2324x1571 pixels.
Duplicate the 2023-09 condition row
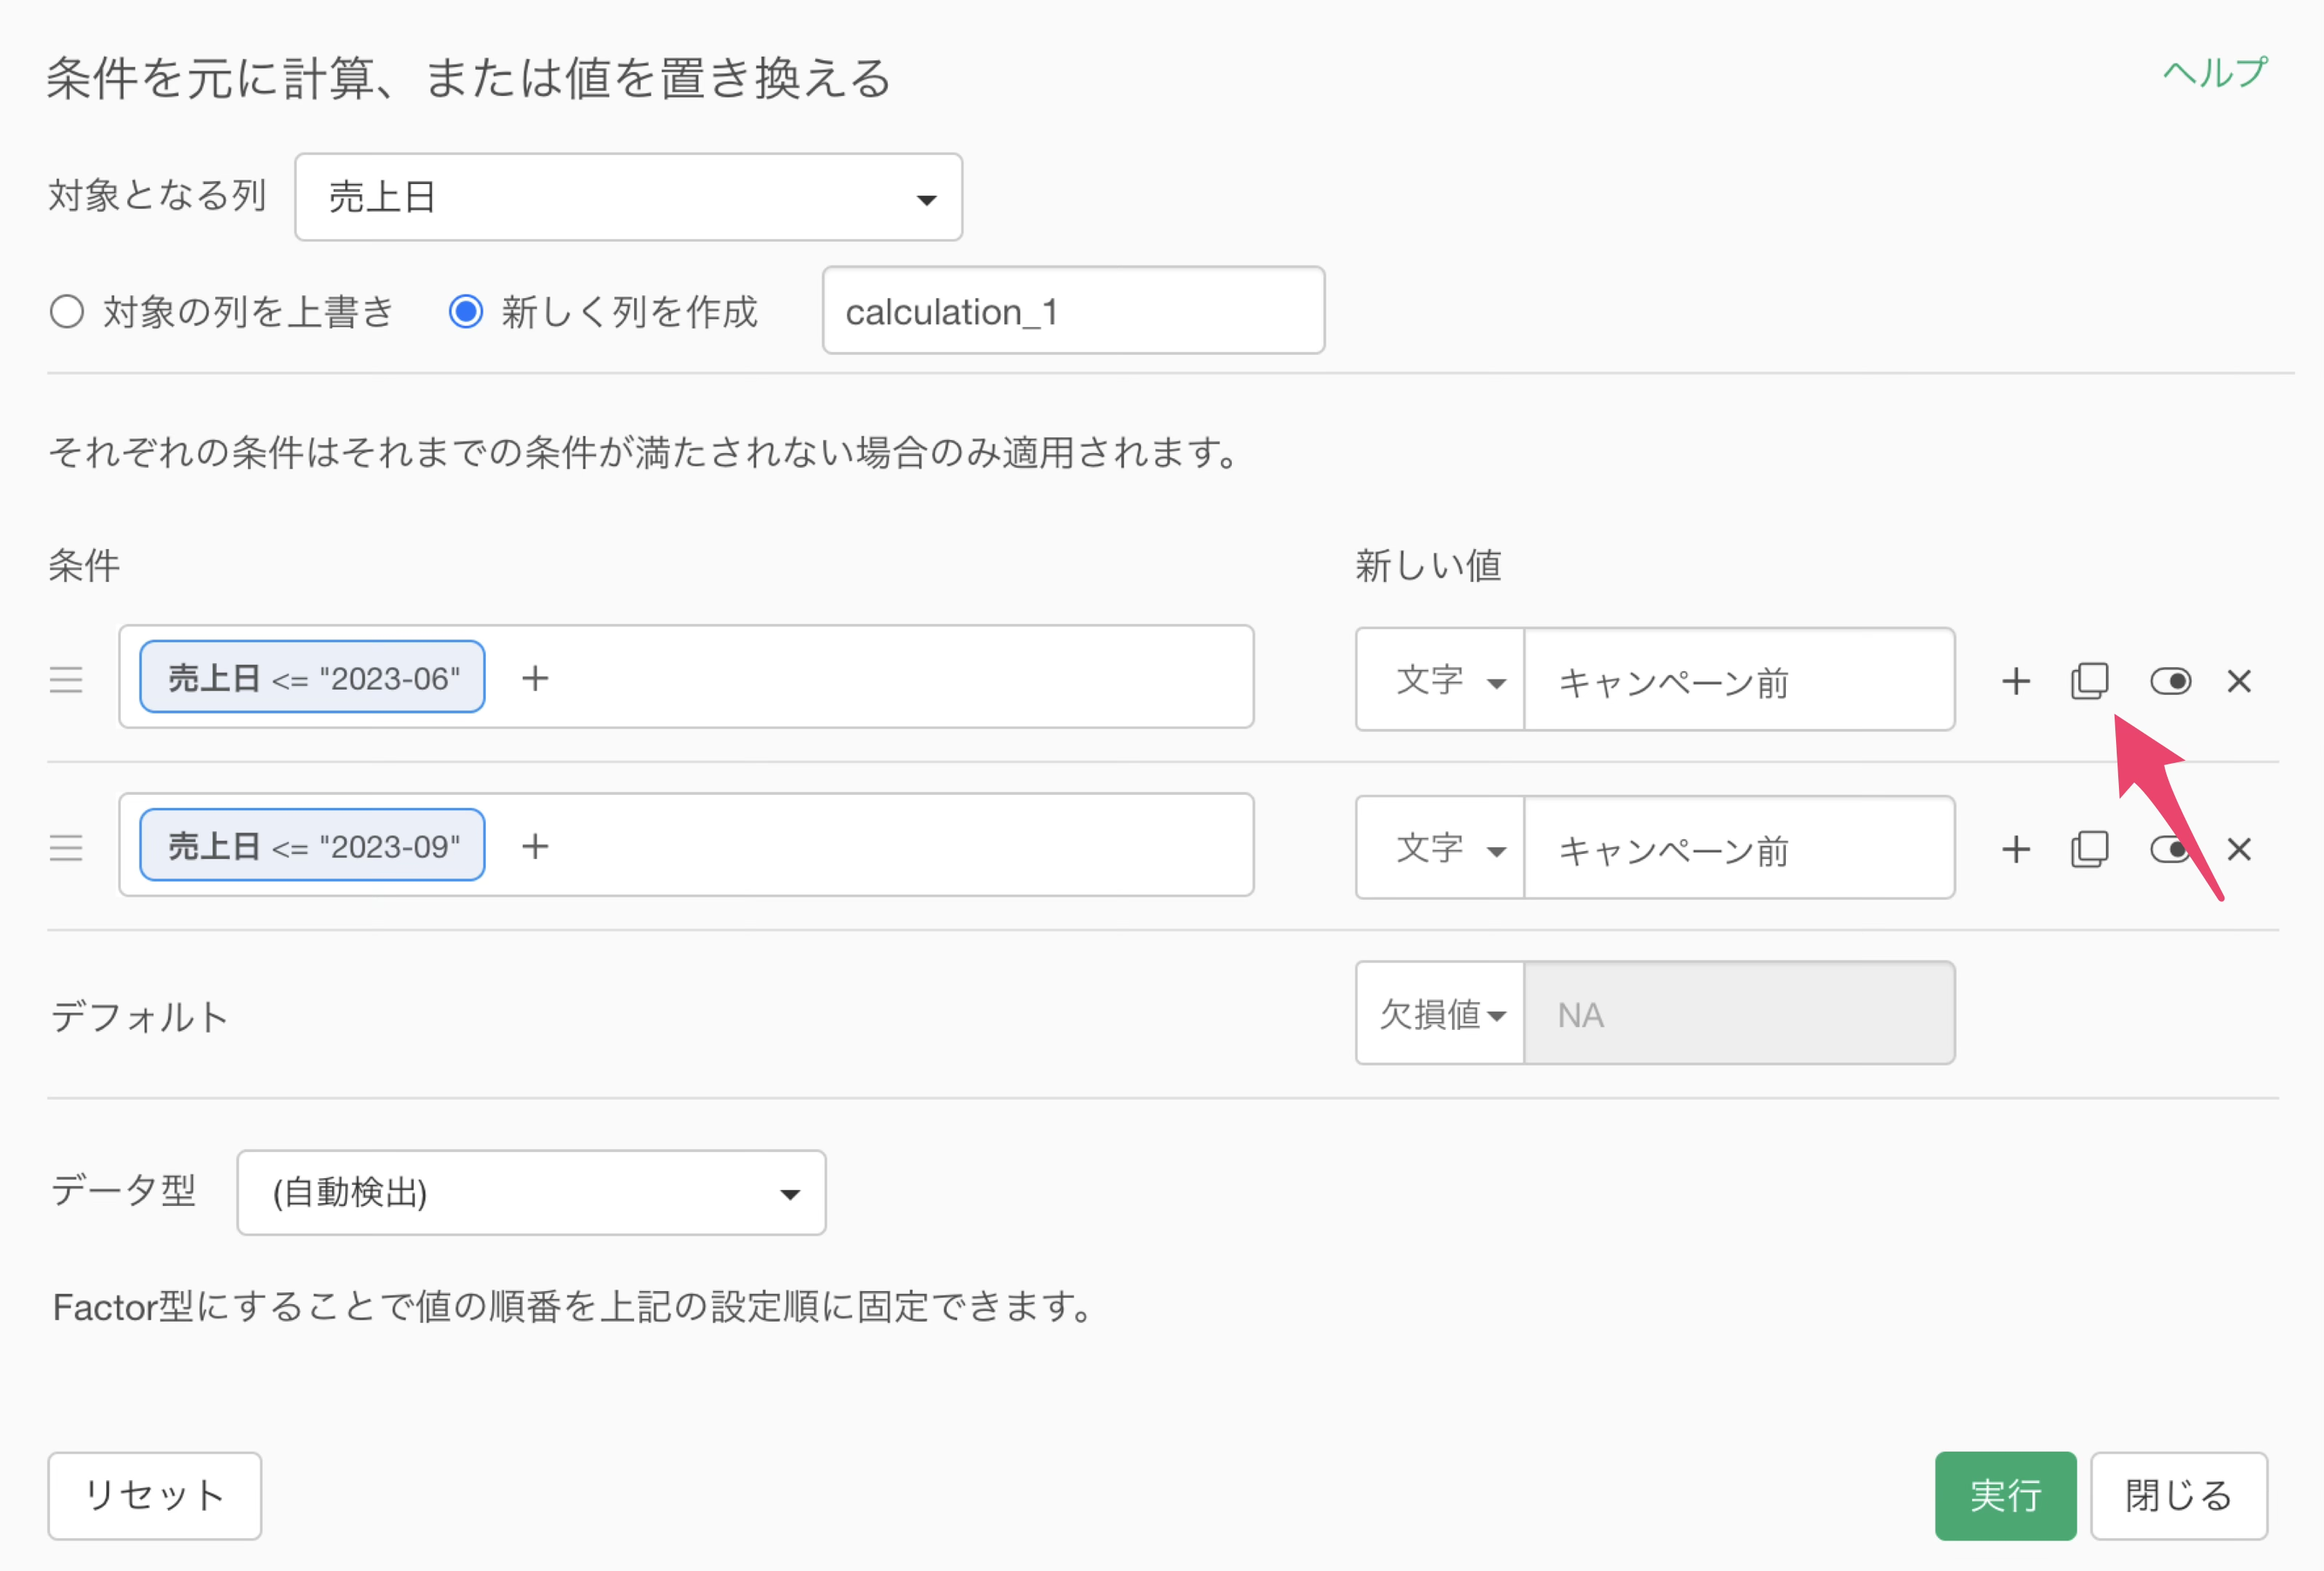2089,849
